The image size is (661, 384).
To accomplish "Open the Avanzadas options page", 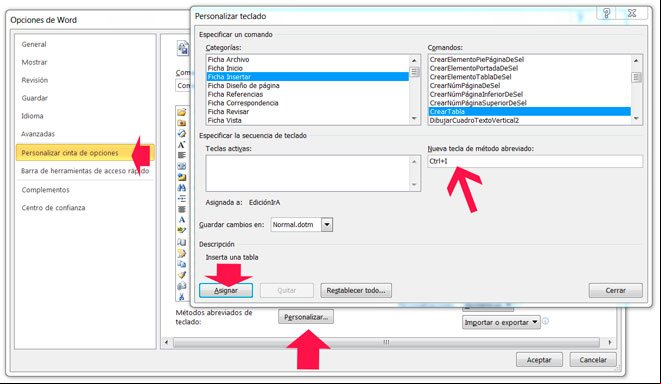I will click(x=38, y=134).
